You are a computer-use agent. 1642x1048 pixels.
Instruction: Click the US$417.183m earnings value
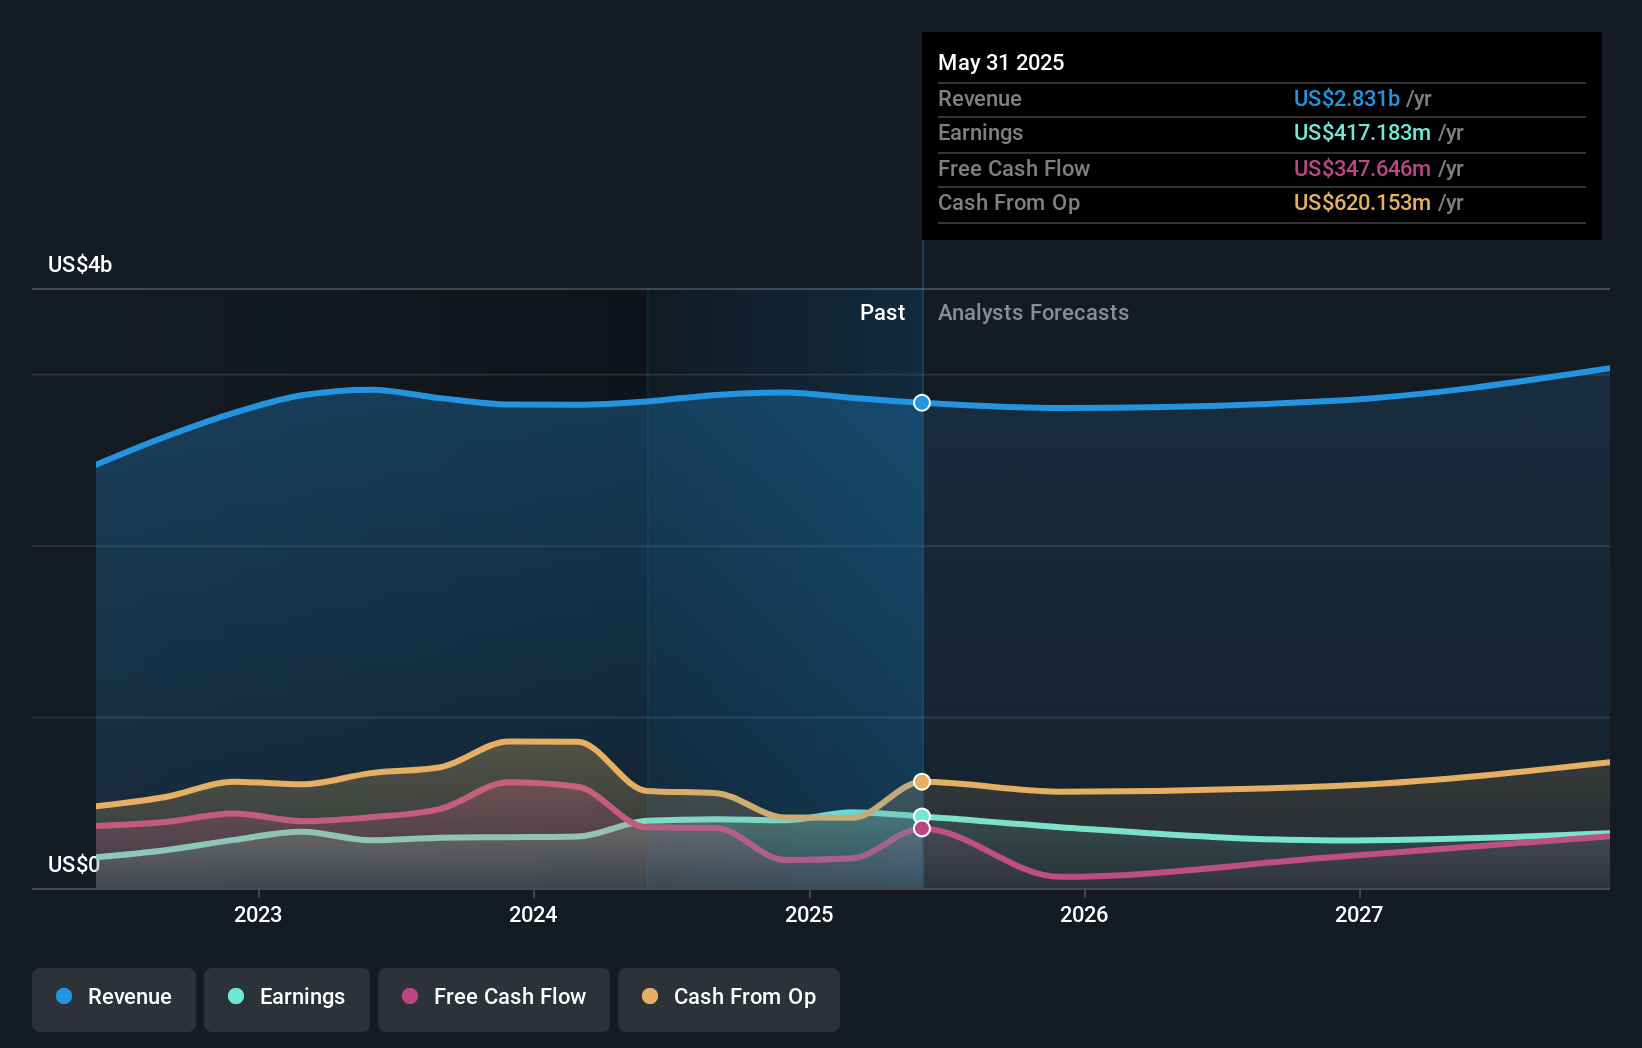tap(1362, 132)
